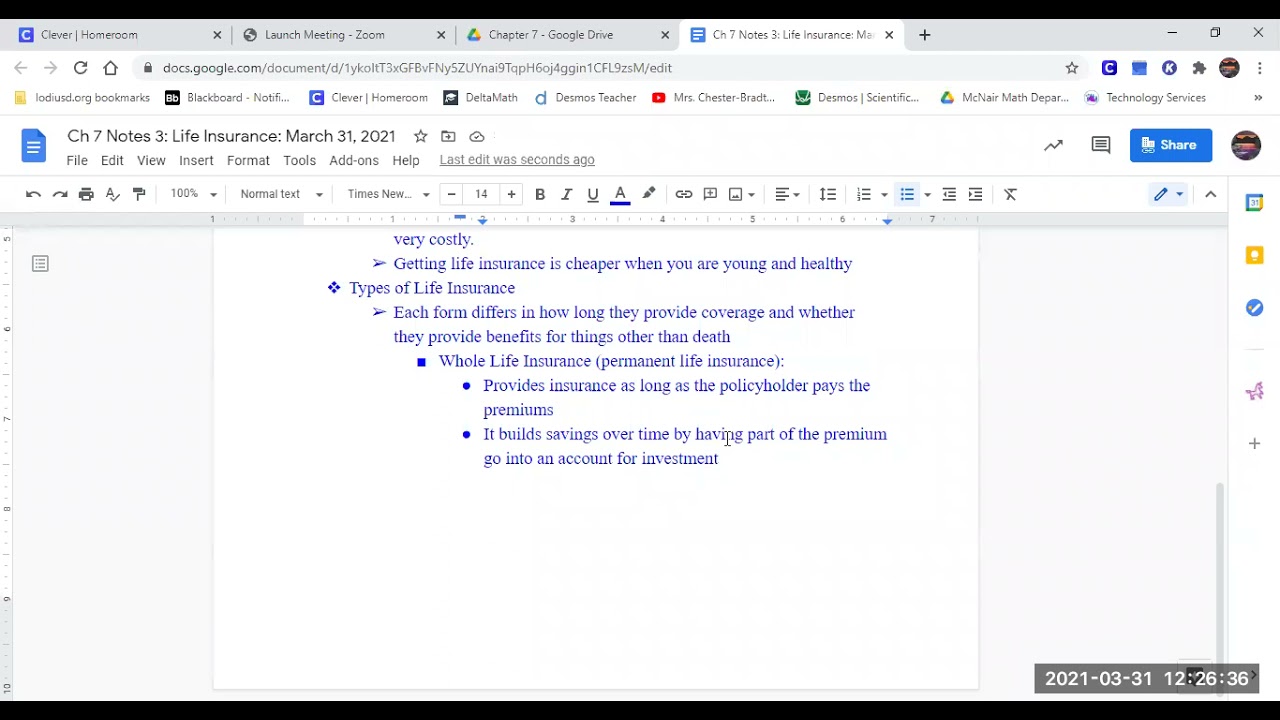The height and width of the screenshot is (720, 1280).
Task: Insert link using chain icon
Action: (684, 194)
